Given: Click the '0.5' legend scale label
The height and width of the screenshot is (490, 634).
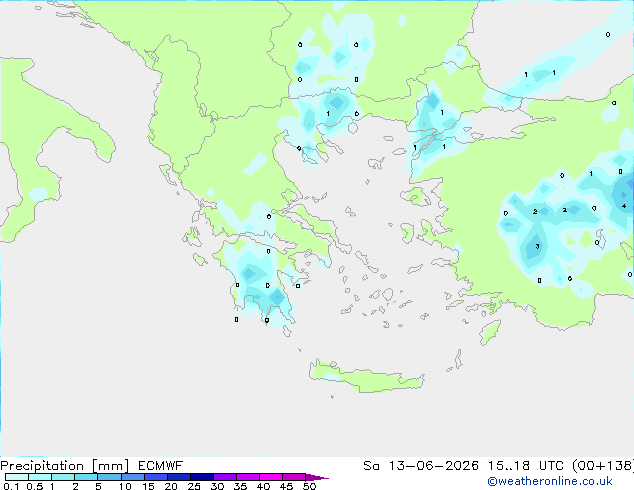Looking at the screenshot, I should pos(34,486).
